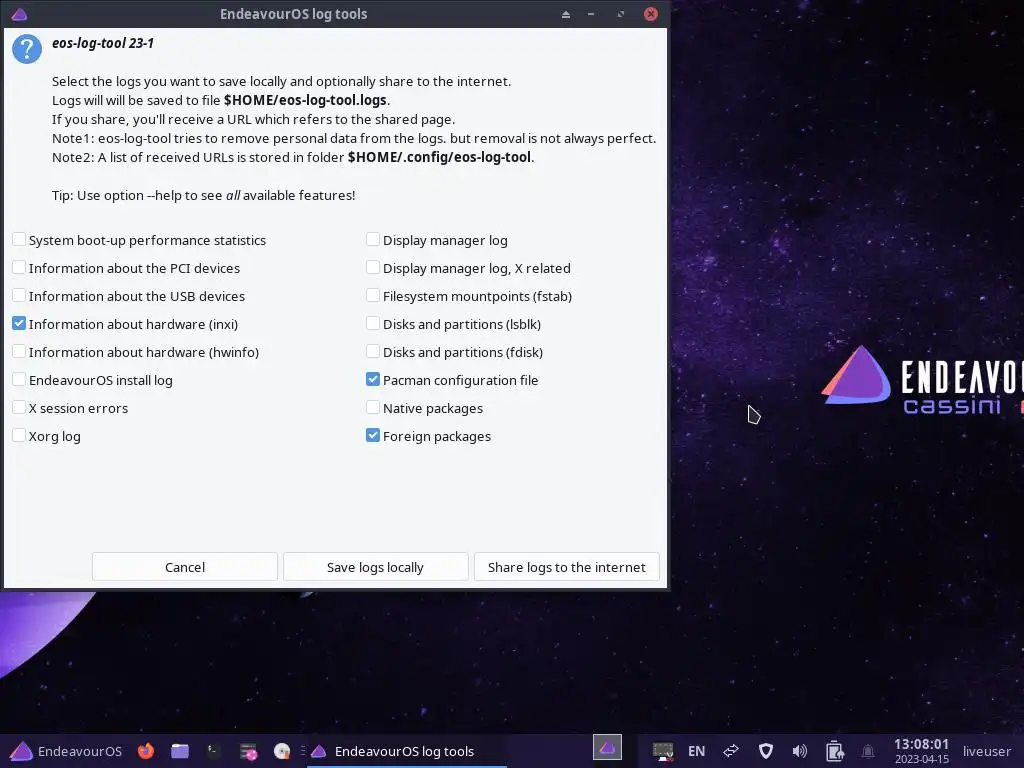Click the date 2023-04-15 in panel
The image size is (1024, 768).
[x=921, y=759]
